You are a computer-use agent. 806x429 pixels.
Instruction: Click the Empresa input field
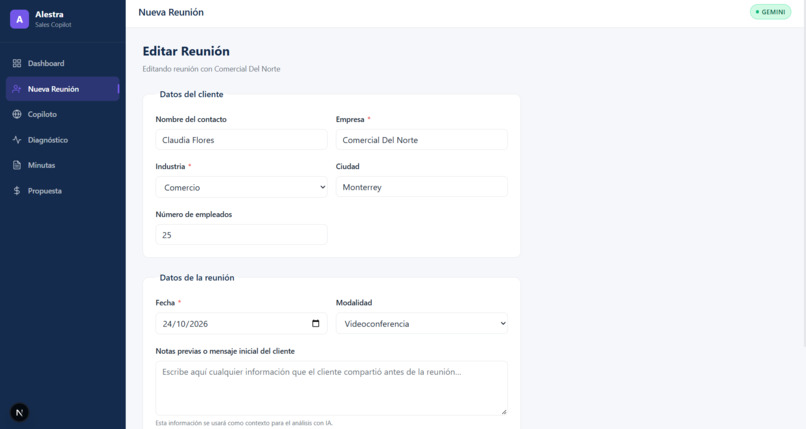point(422,140)
